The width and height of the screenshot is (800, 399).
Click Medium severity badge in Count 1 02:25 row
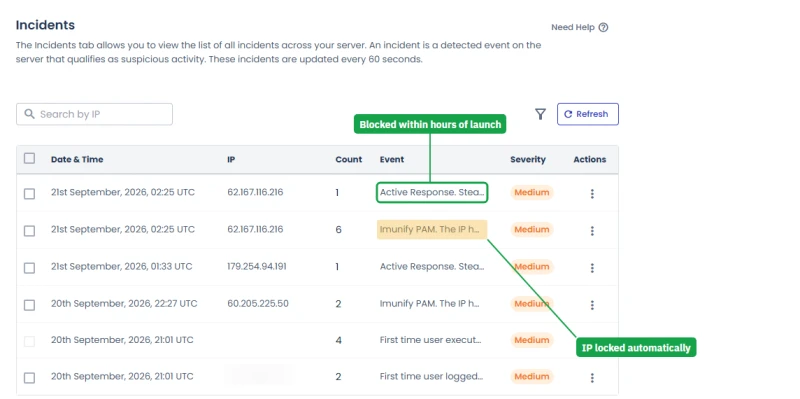tap(532, 192)
